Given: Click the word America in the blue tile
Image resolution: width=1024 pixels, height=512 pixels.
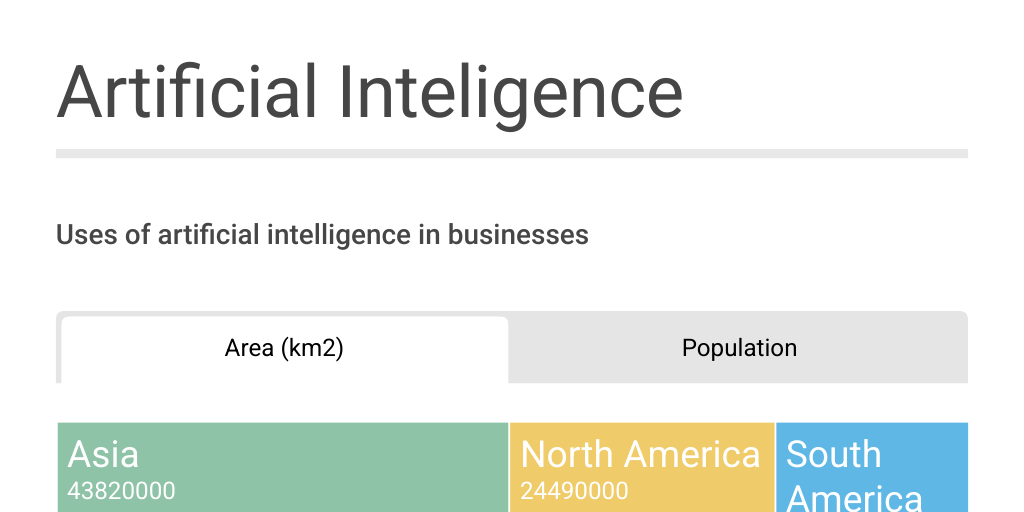Looking at the screenshot, I should 854,499.
